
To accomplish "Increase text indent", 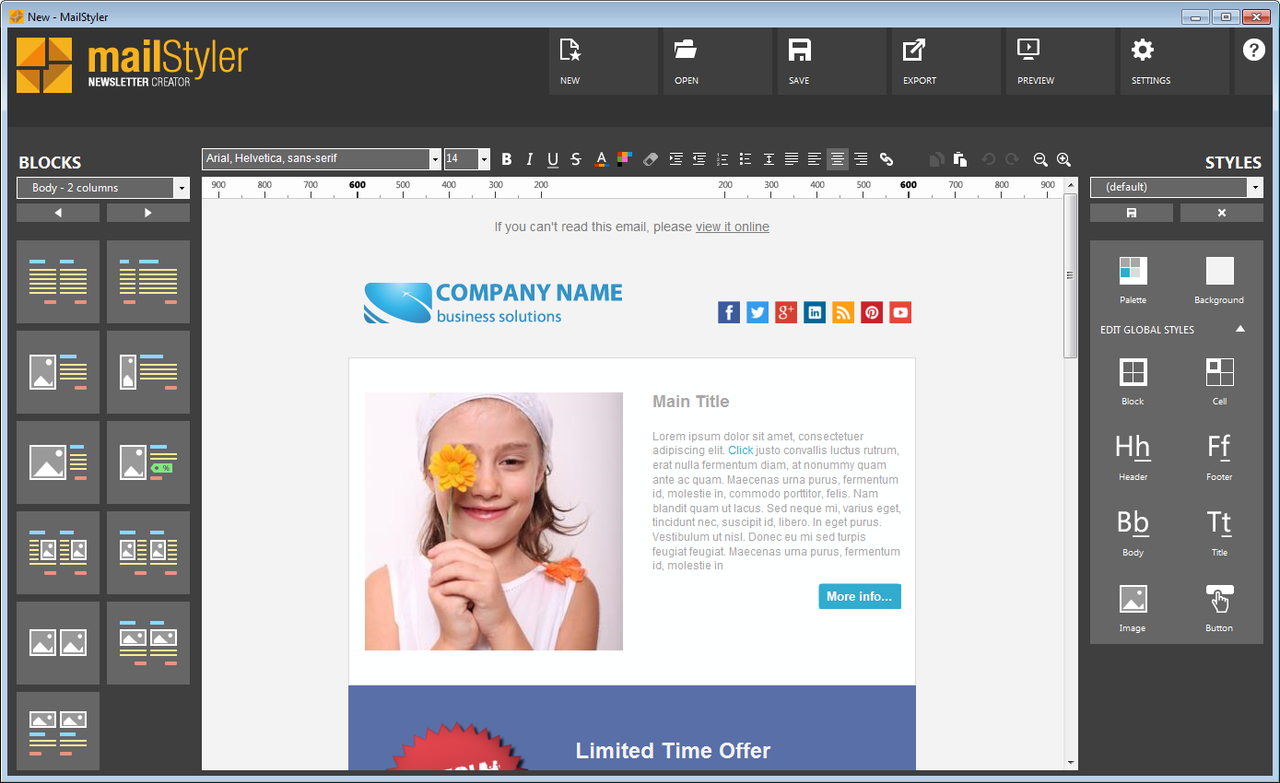I will tap(676, 159).
